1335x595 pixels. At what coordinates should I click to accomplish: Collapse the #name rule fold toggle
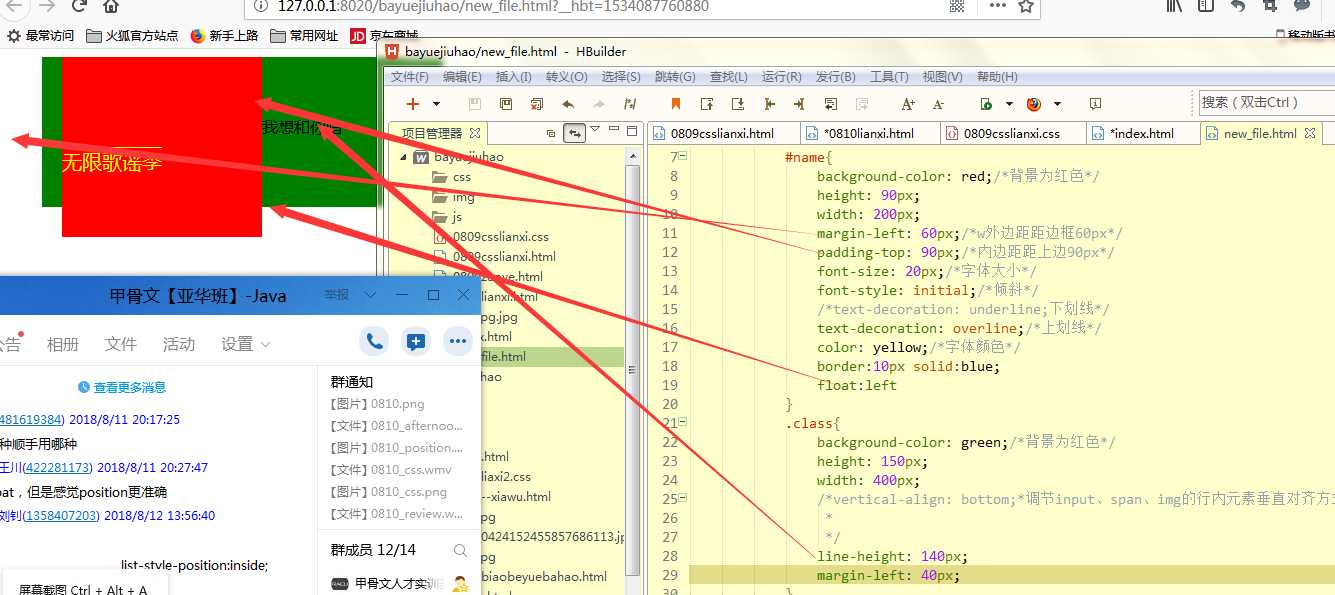[683, 156]
